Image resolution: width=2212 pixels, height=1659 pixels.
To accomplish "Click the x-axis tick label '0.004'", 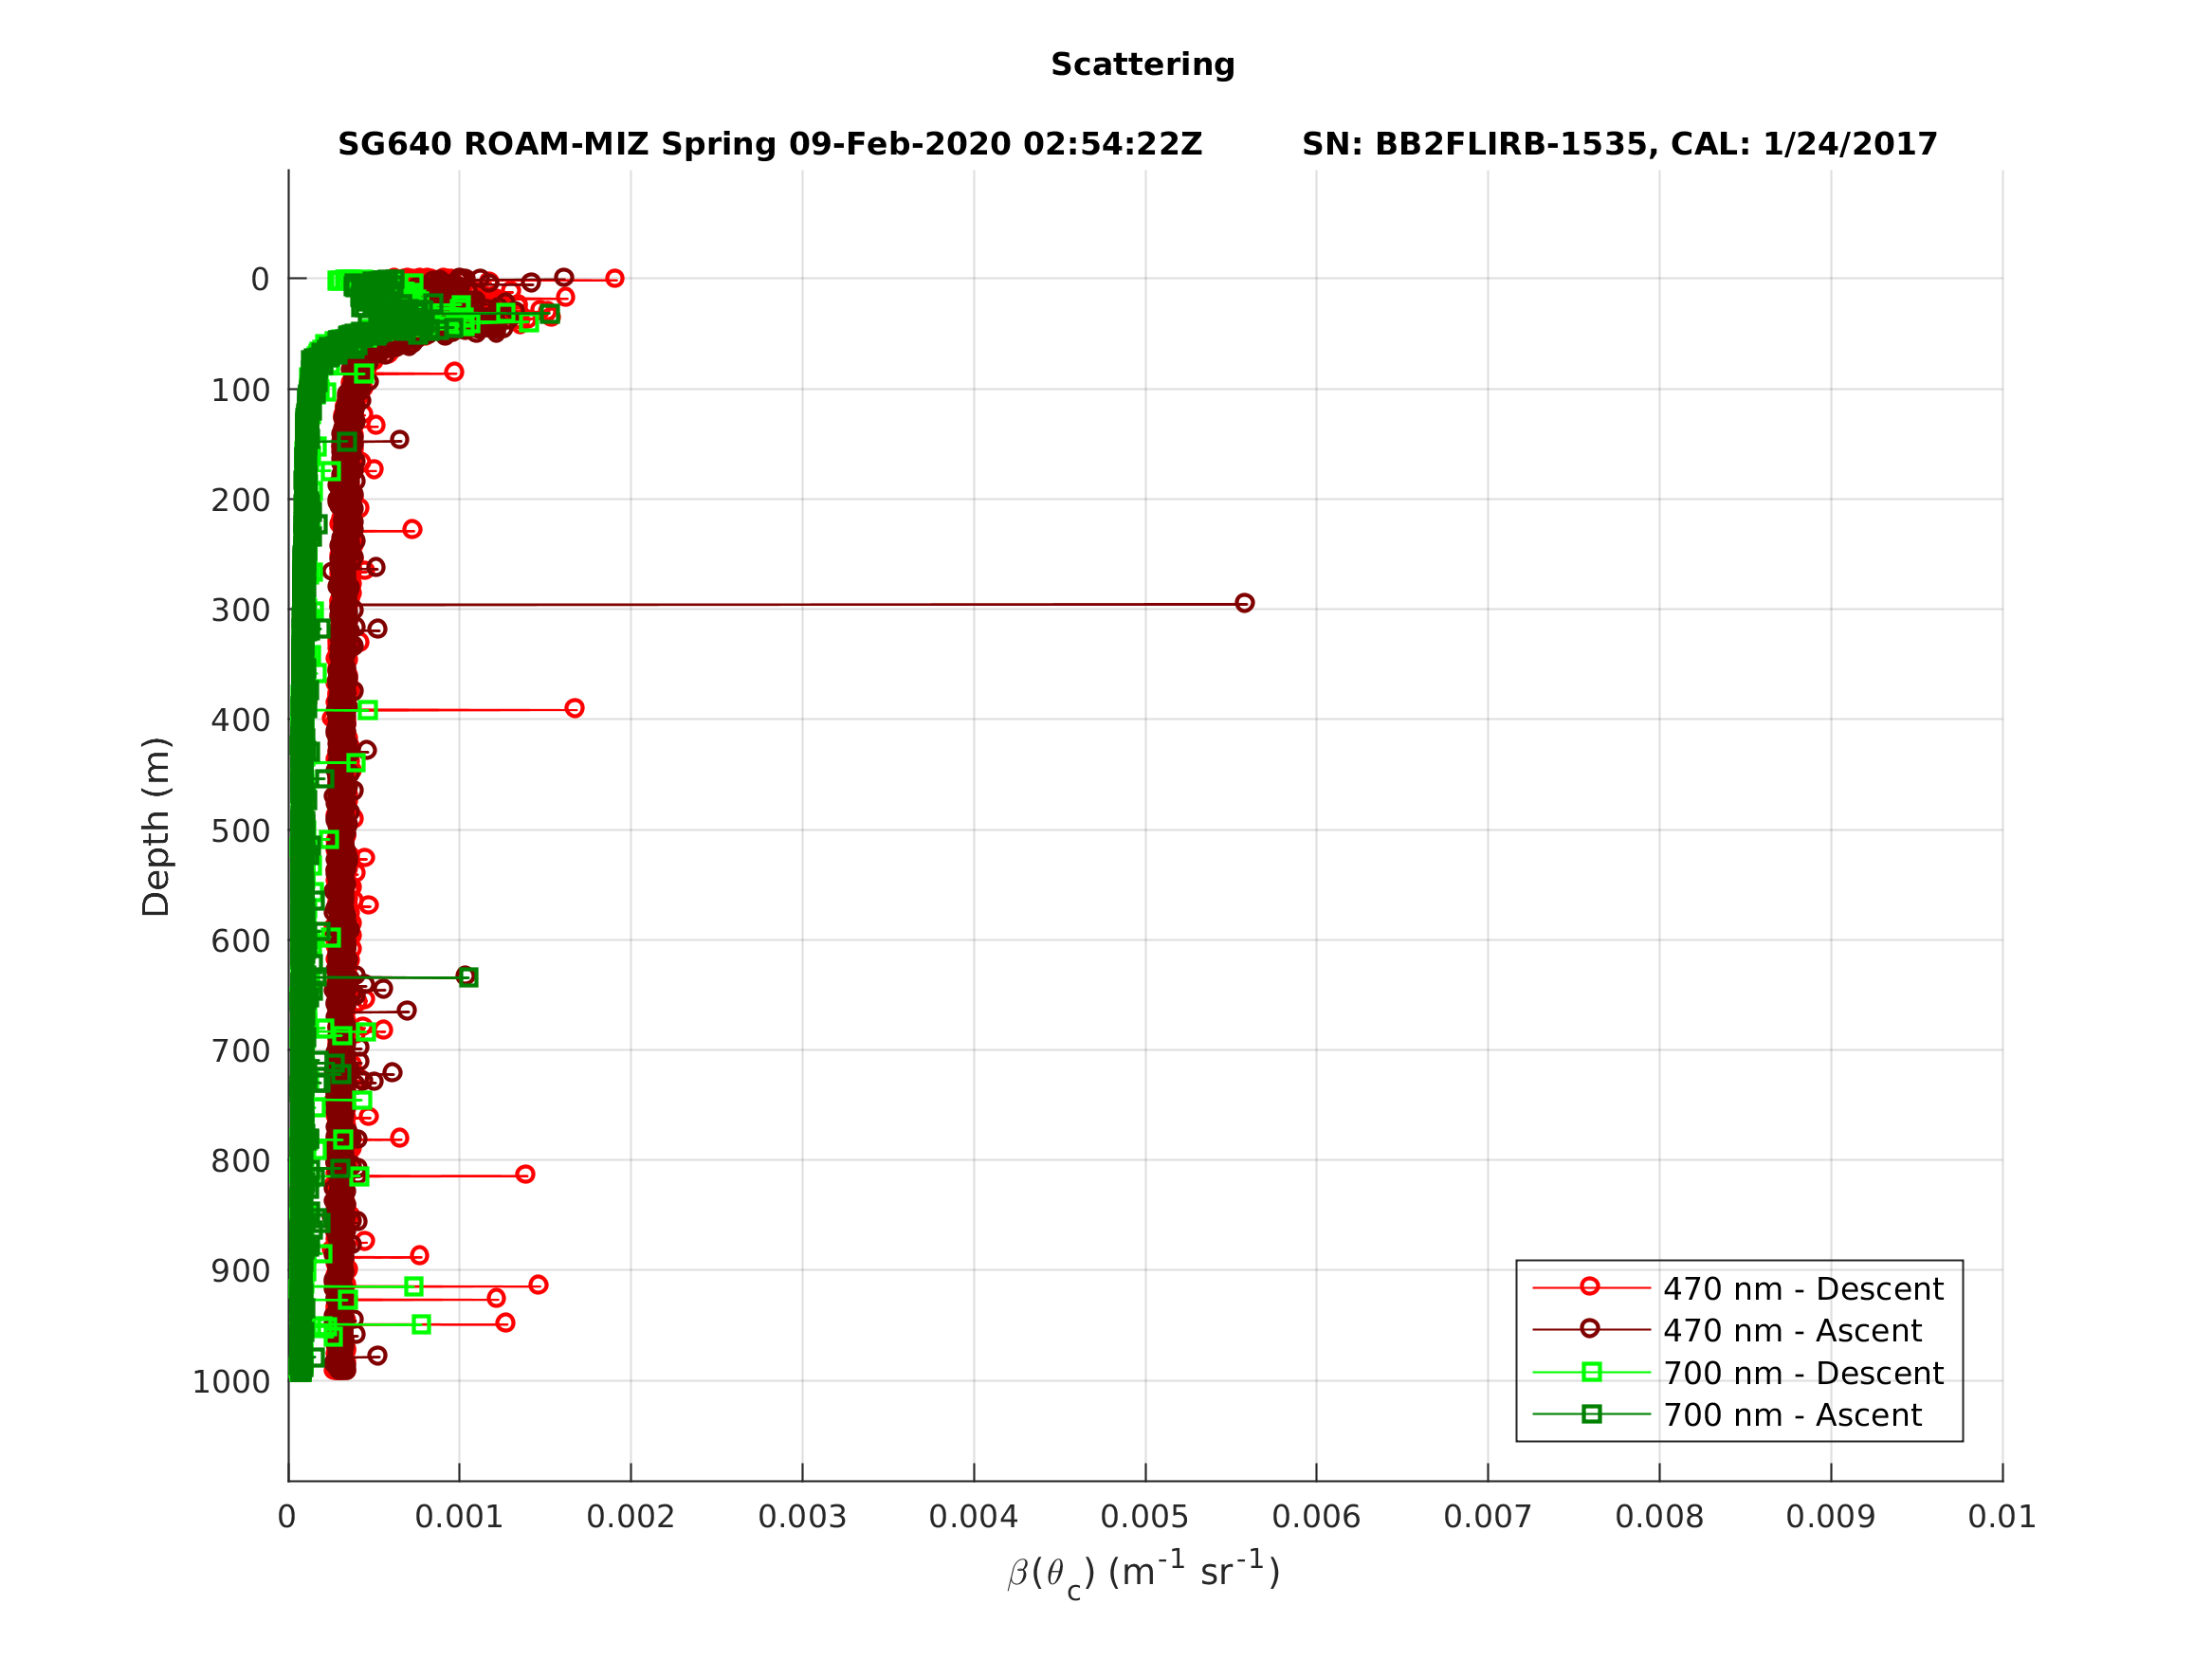I will (x=973, y=1517).
